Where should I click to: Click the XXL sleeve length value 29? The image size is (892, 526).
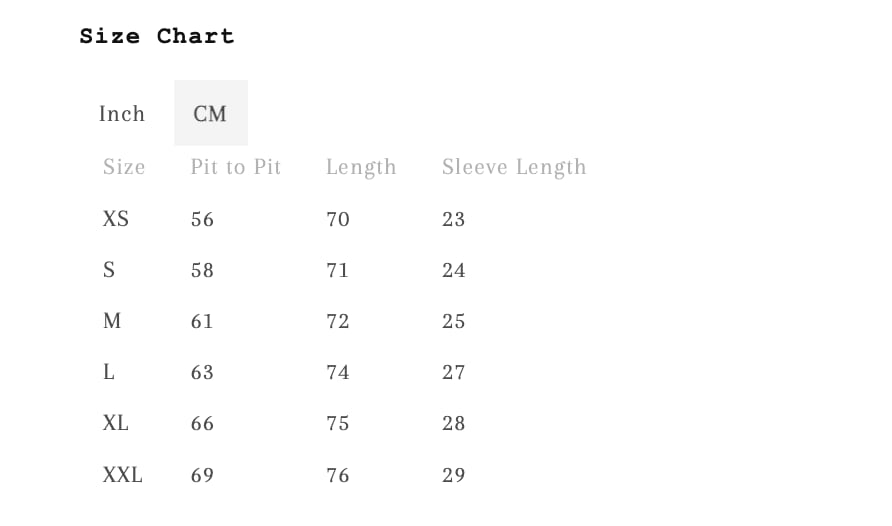(x=453, y=475)
